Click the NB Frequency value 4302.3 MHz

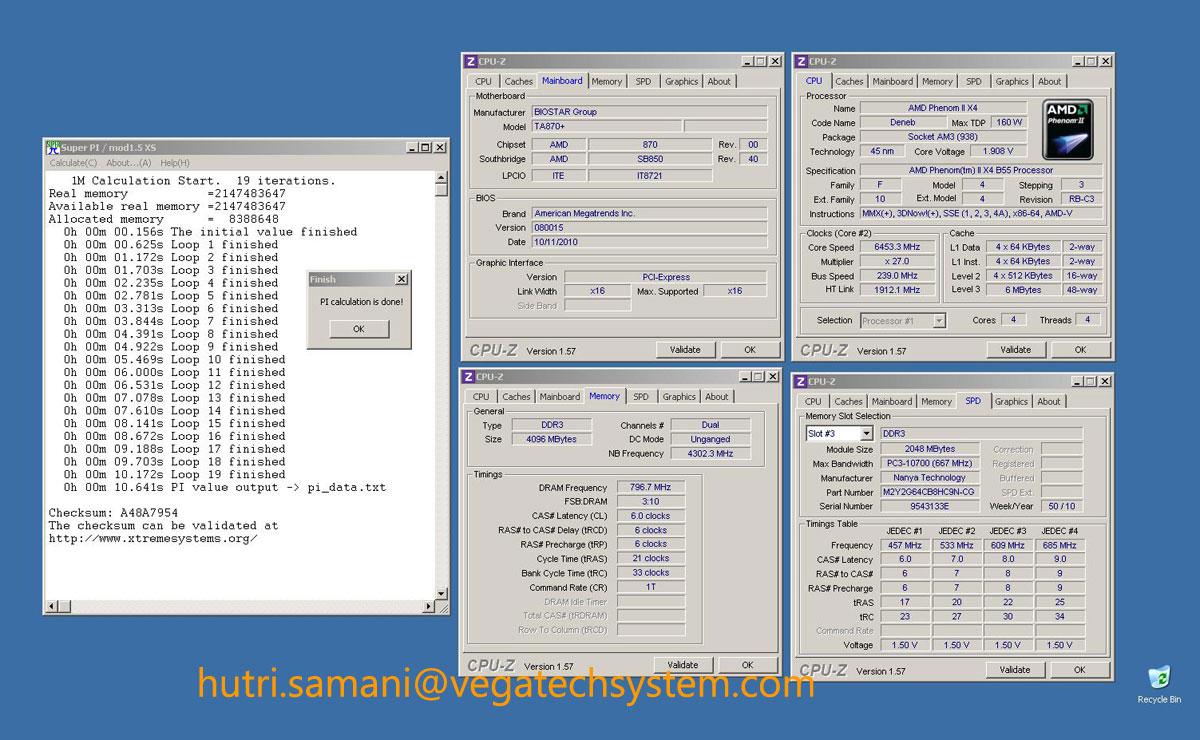click(x=710, y=454)
